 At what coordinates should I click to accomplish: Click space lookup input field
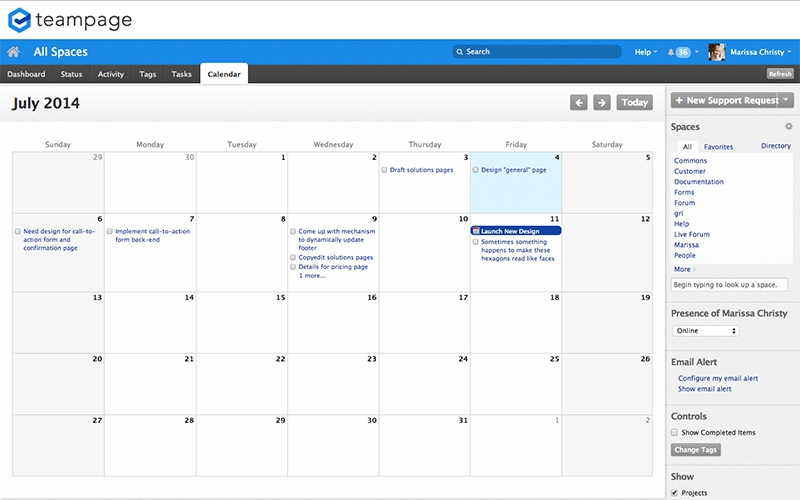729,285
